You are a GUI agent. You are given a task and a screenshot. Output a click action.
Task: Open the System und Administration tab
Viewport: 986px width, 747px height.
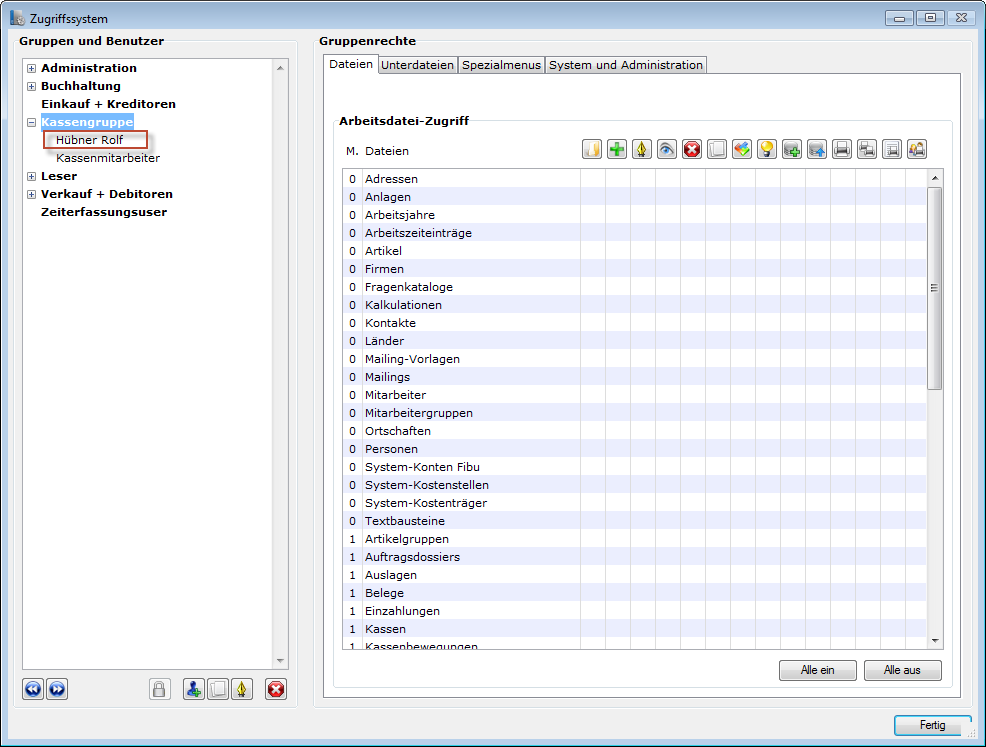[x=626, y=65]
